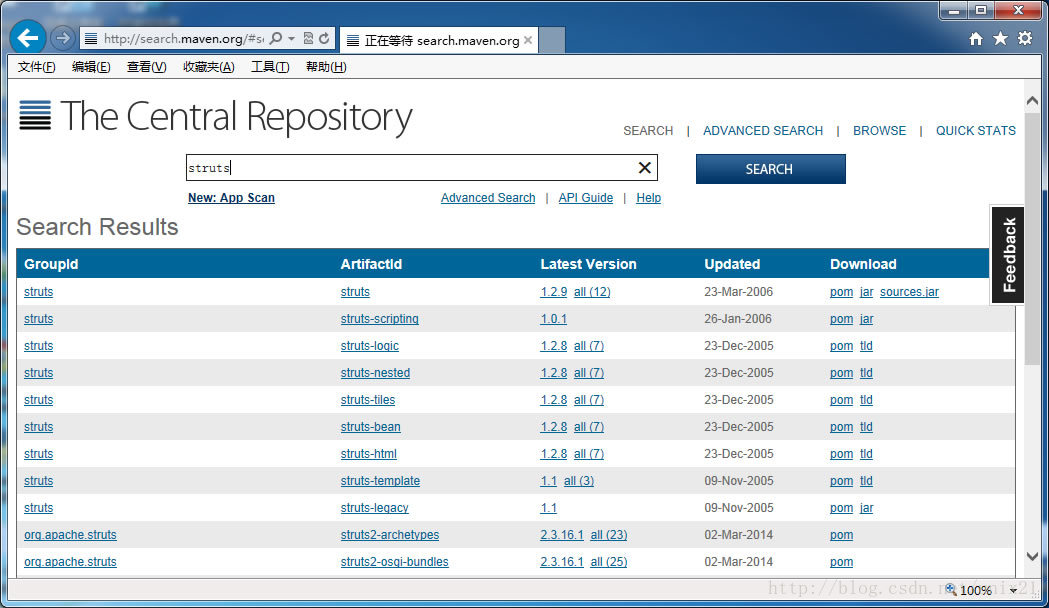Click the browser forward arrow button
Image resolution: width=1049 pixels, height=608 pixels.
pos(62,38)
